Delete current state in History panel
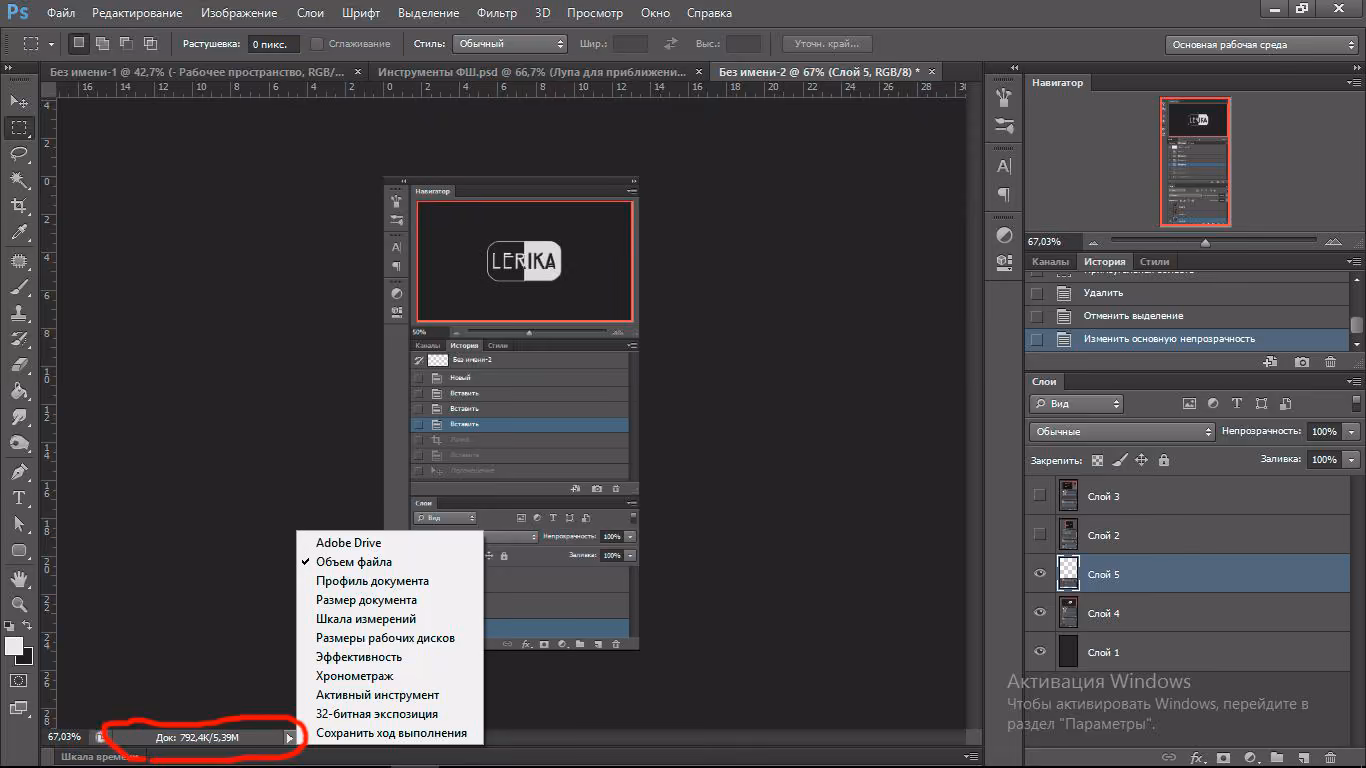Screen dimensions: 1366x768 pyautogui.click(x=1330, y=362)
